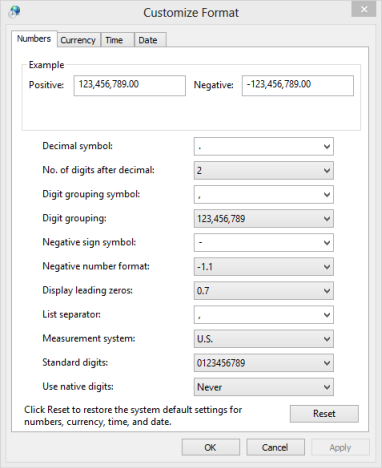Expand No. of digits after decimal dropdown
The width and height of the screenshot is (382, 468).
pos(264,170)
